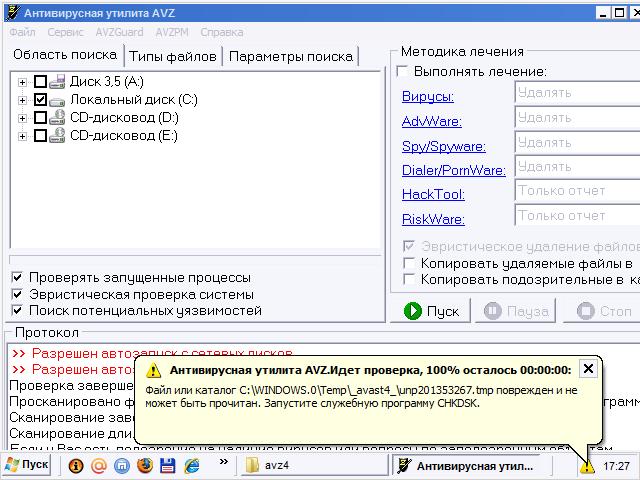The image size is (640, 480).
Task: Open the Spy/Spyware link
Action: (x=444, y=146)
